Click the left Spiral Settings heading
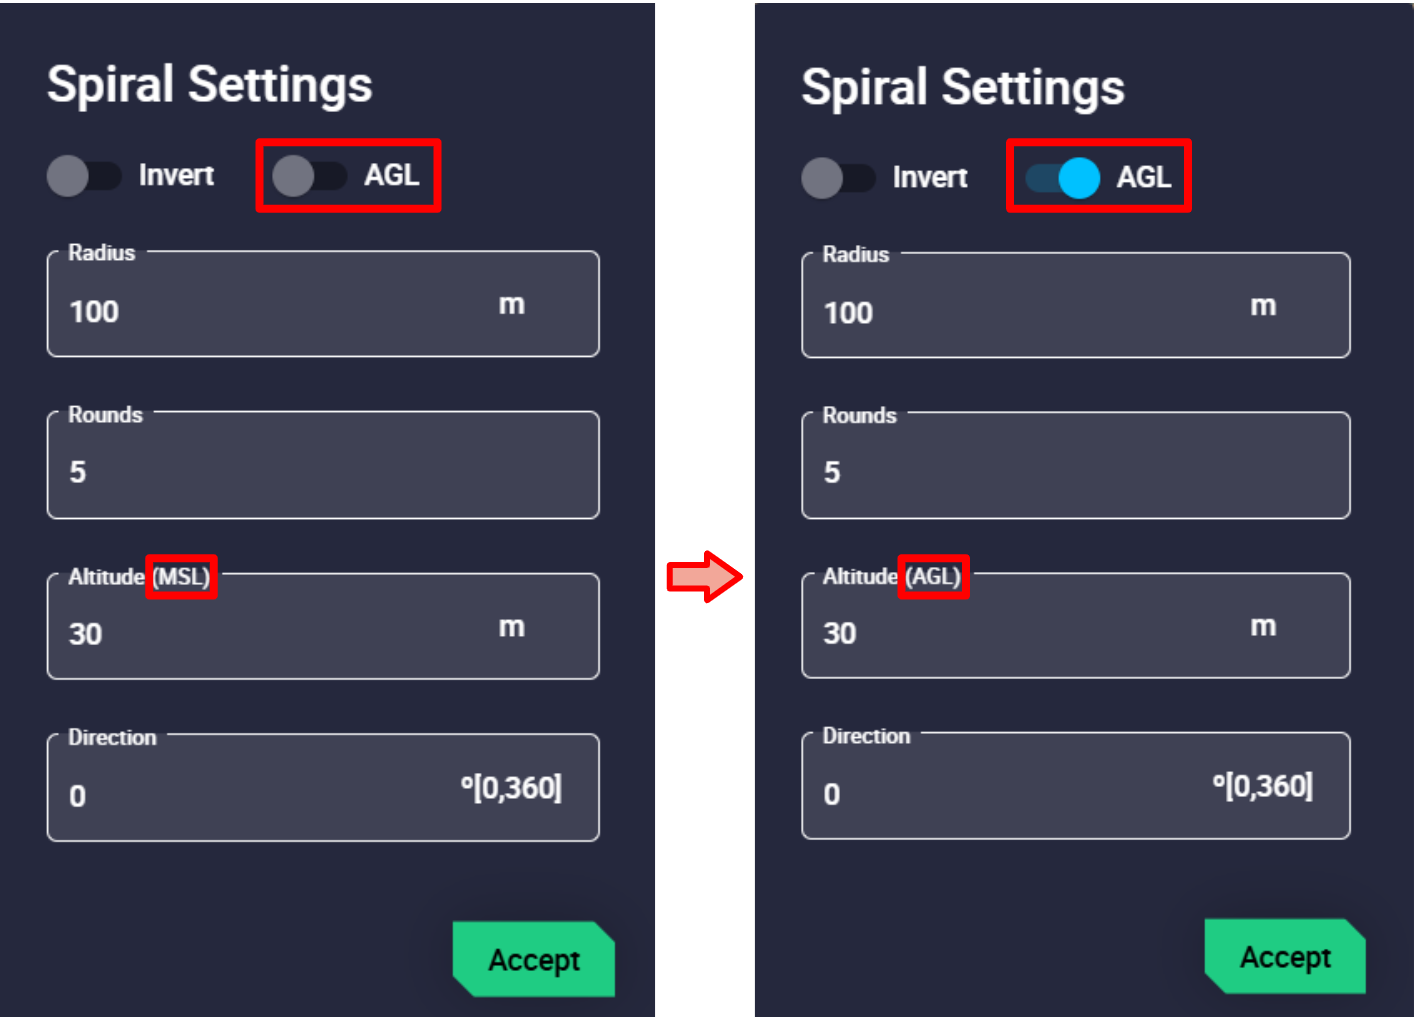This screenshot has height=1017, width=1415. [x=210, y=85]
